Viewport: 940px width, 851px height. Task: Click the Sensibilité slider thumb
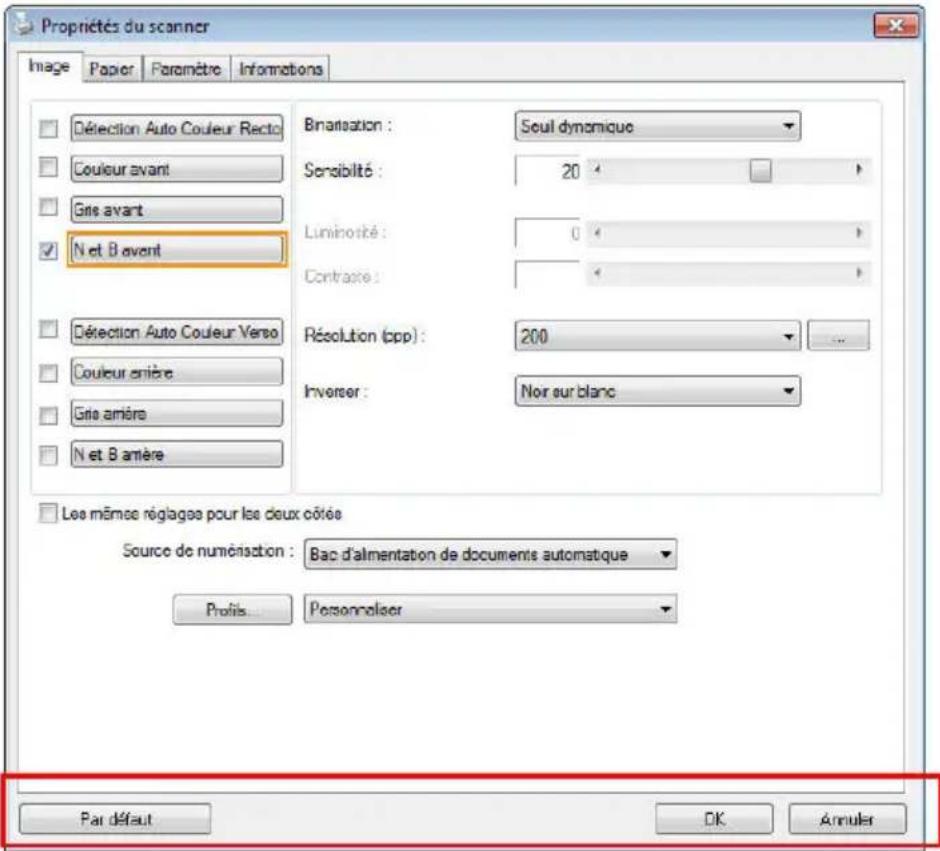coord(760,171)
